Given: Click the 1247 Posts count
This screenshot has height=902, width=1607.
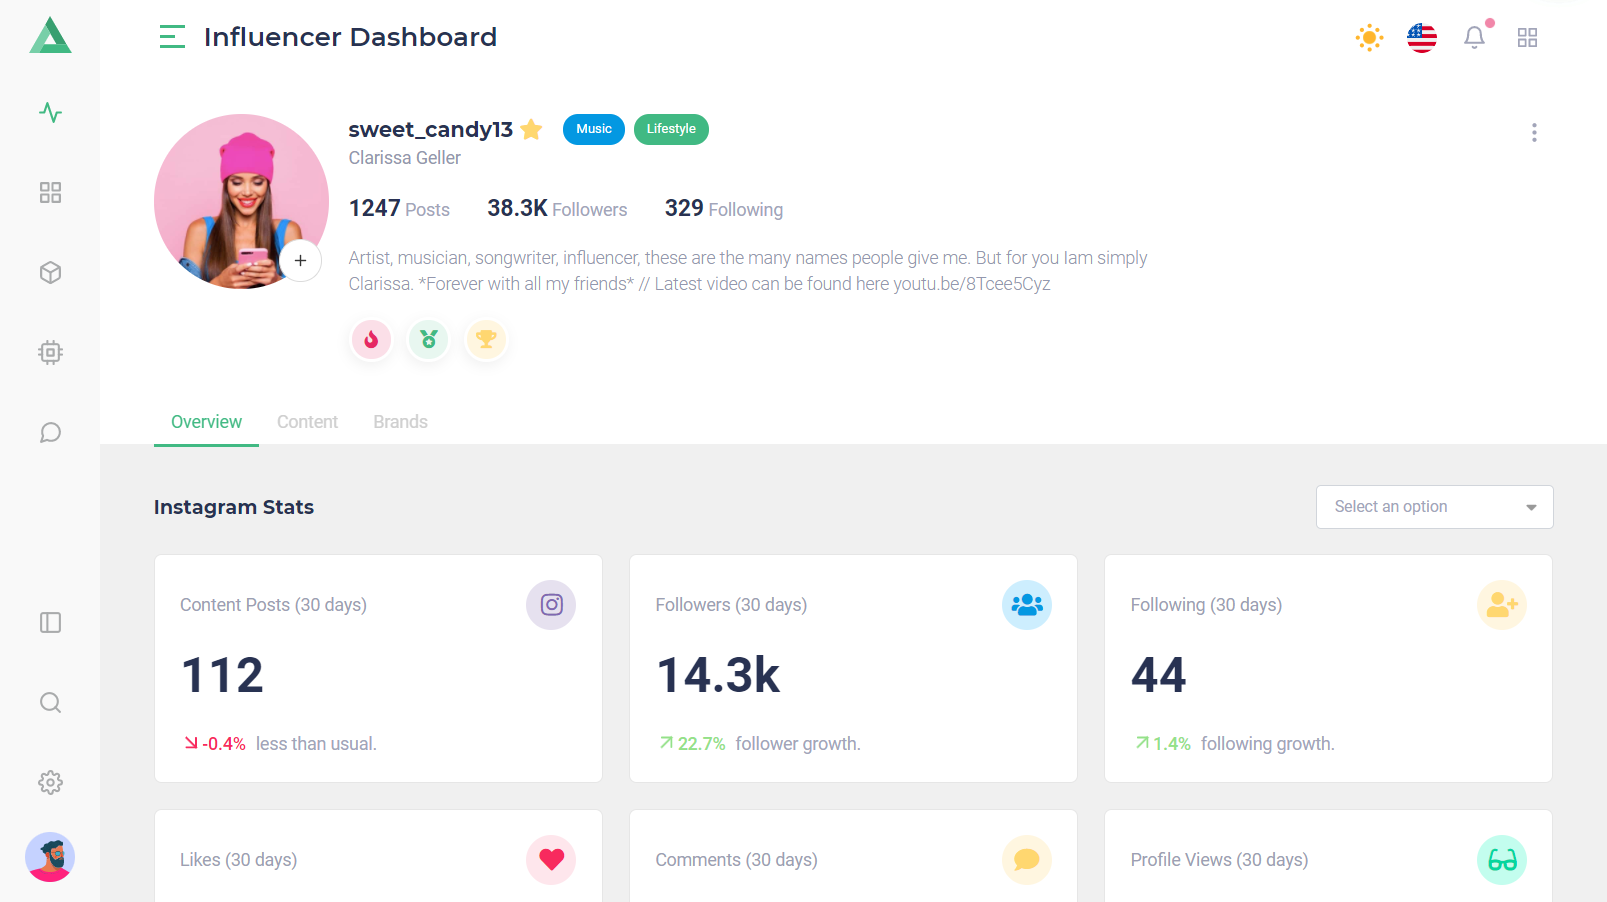Looking at the screenshot, I should click(x=399, y=208).
